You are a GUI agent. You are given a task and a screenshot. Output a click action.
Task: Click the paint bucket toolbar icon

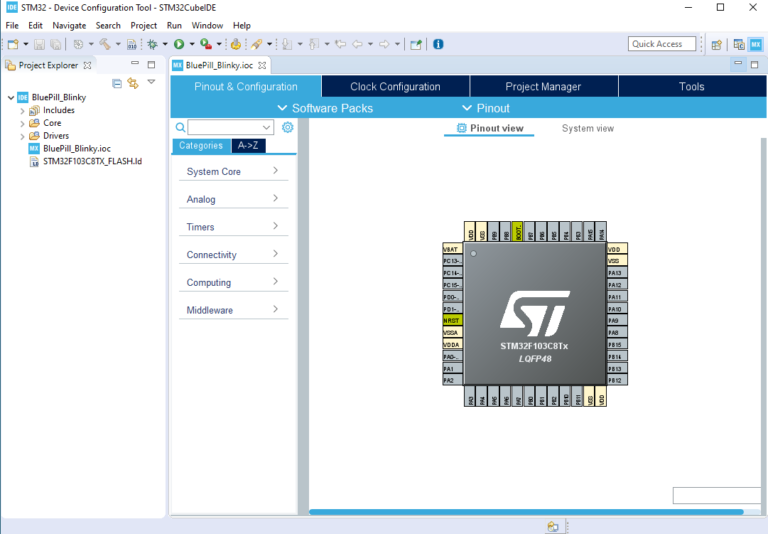(236, 45)
